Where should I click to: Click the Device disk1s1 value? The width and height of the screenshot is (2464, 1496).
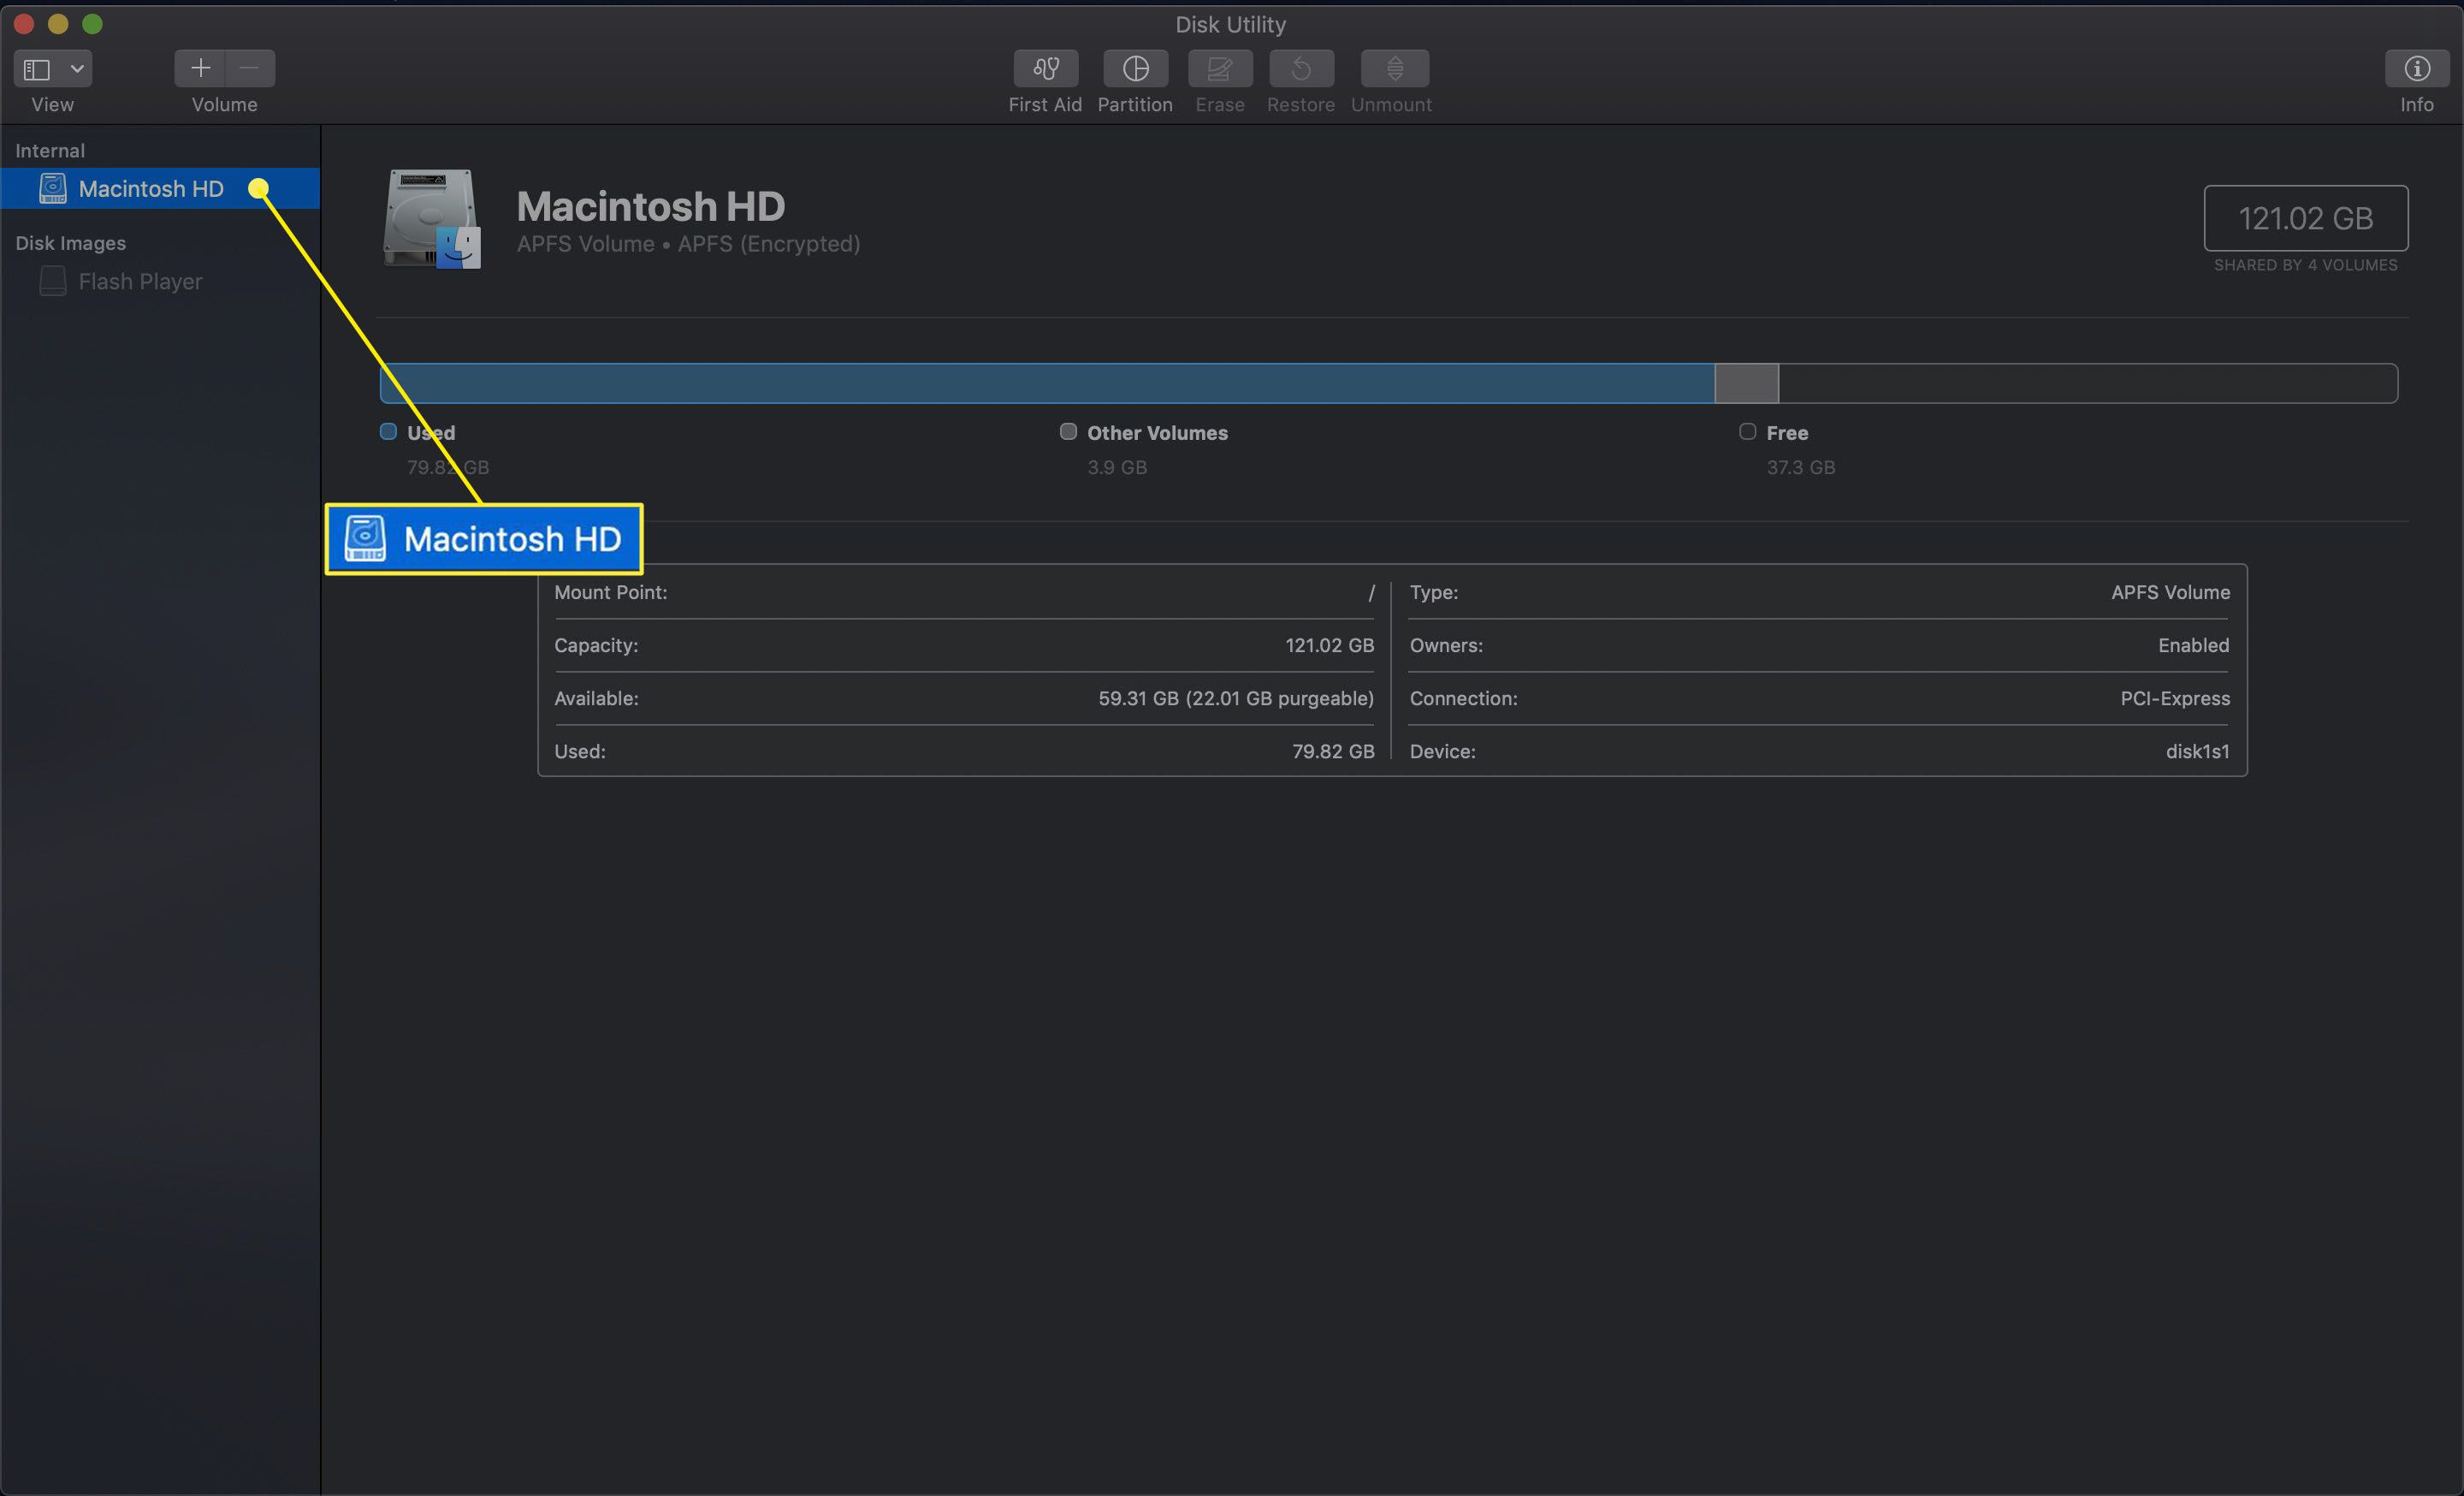pos(2197,751)
